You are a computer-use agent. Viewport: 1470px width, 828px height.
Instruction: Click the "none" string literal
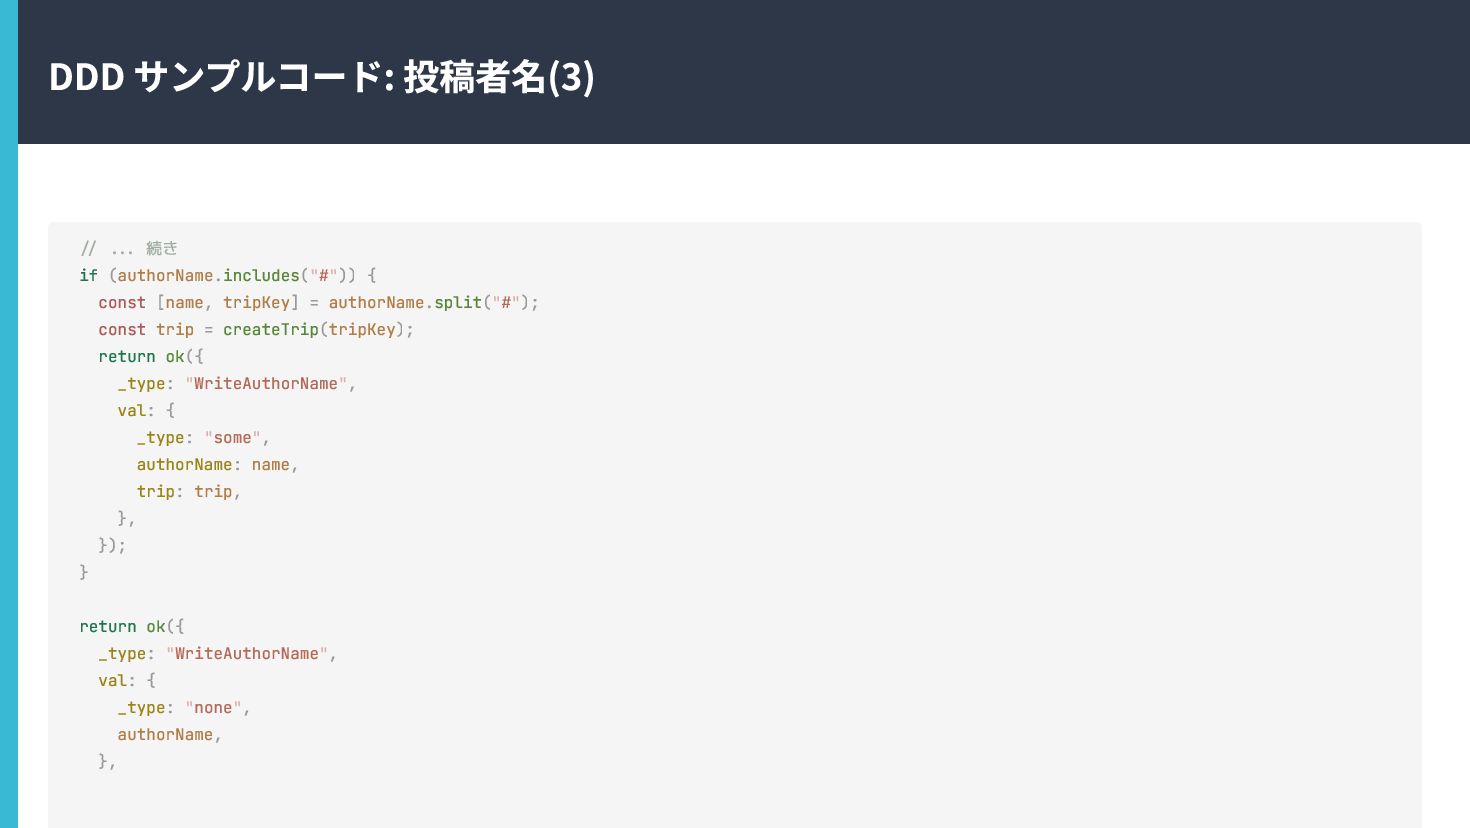click(213, 707)
